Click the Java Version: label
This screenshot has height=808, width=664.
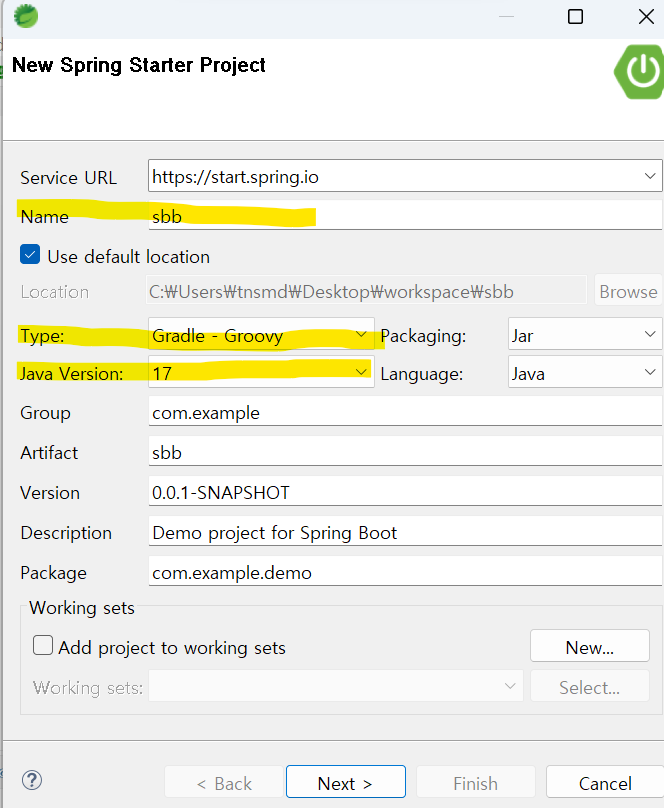(72, 373)
